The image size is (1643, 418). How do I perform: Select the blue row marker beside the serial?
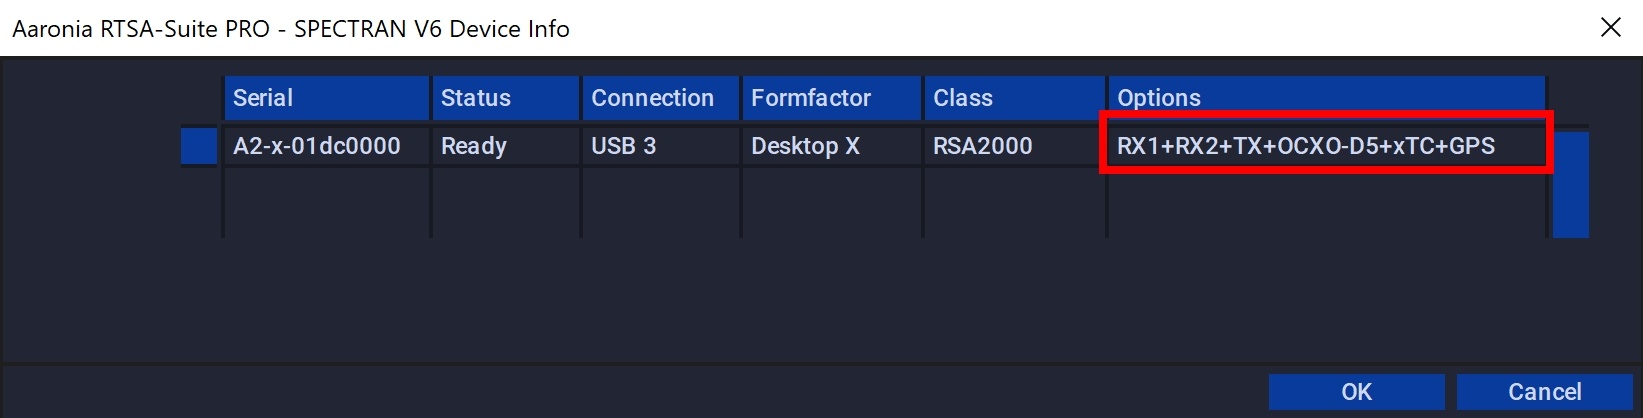click(x=199, y=146)
